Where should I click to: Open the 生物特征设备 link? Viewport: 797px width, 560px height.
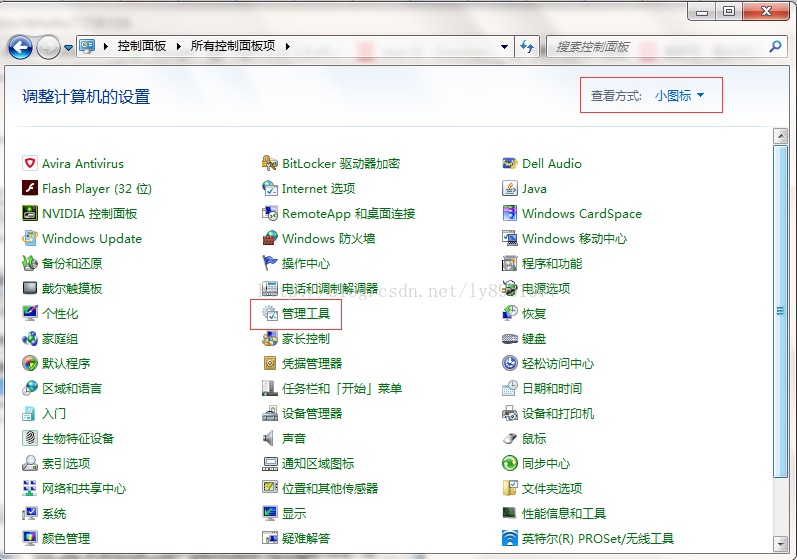[78, 439]
